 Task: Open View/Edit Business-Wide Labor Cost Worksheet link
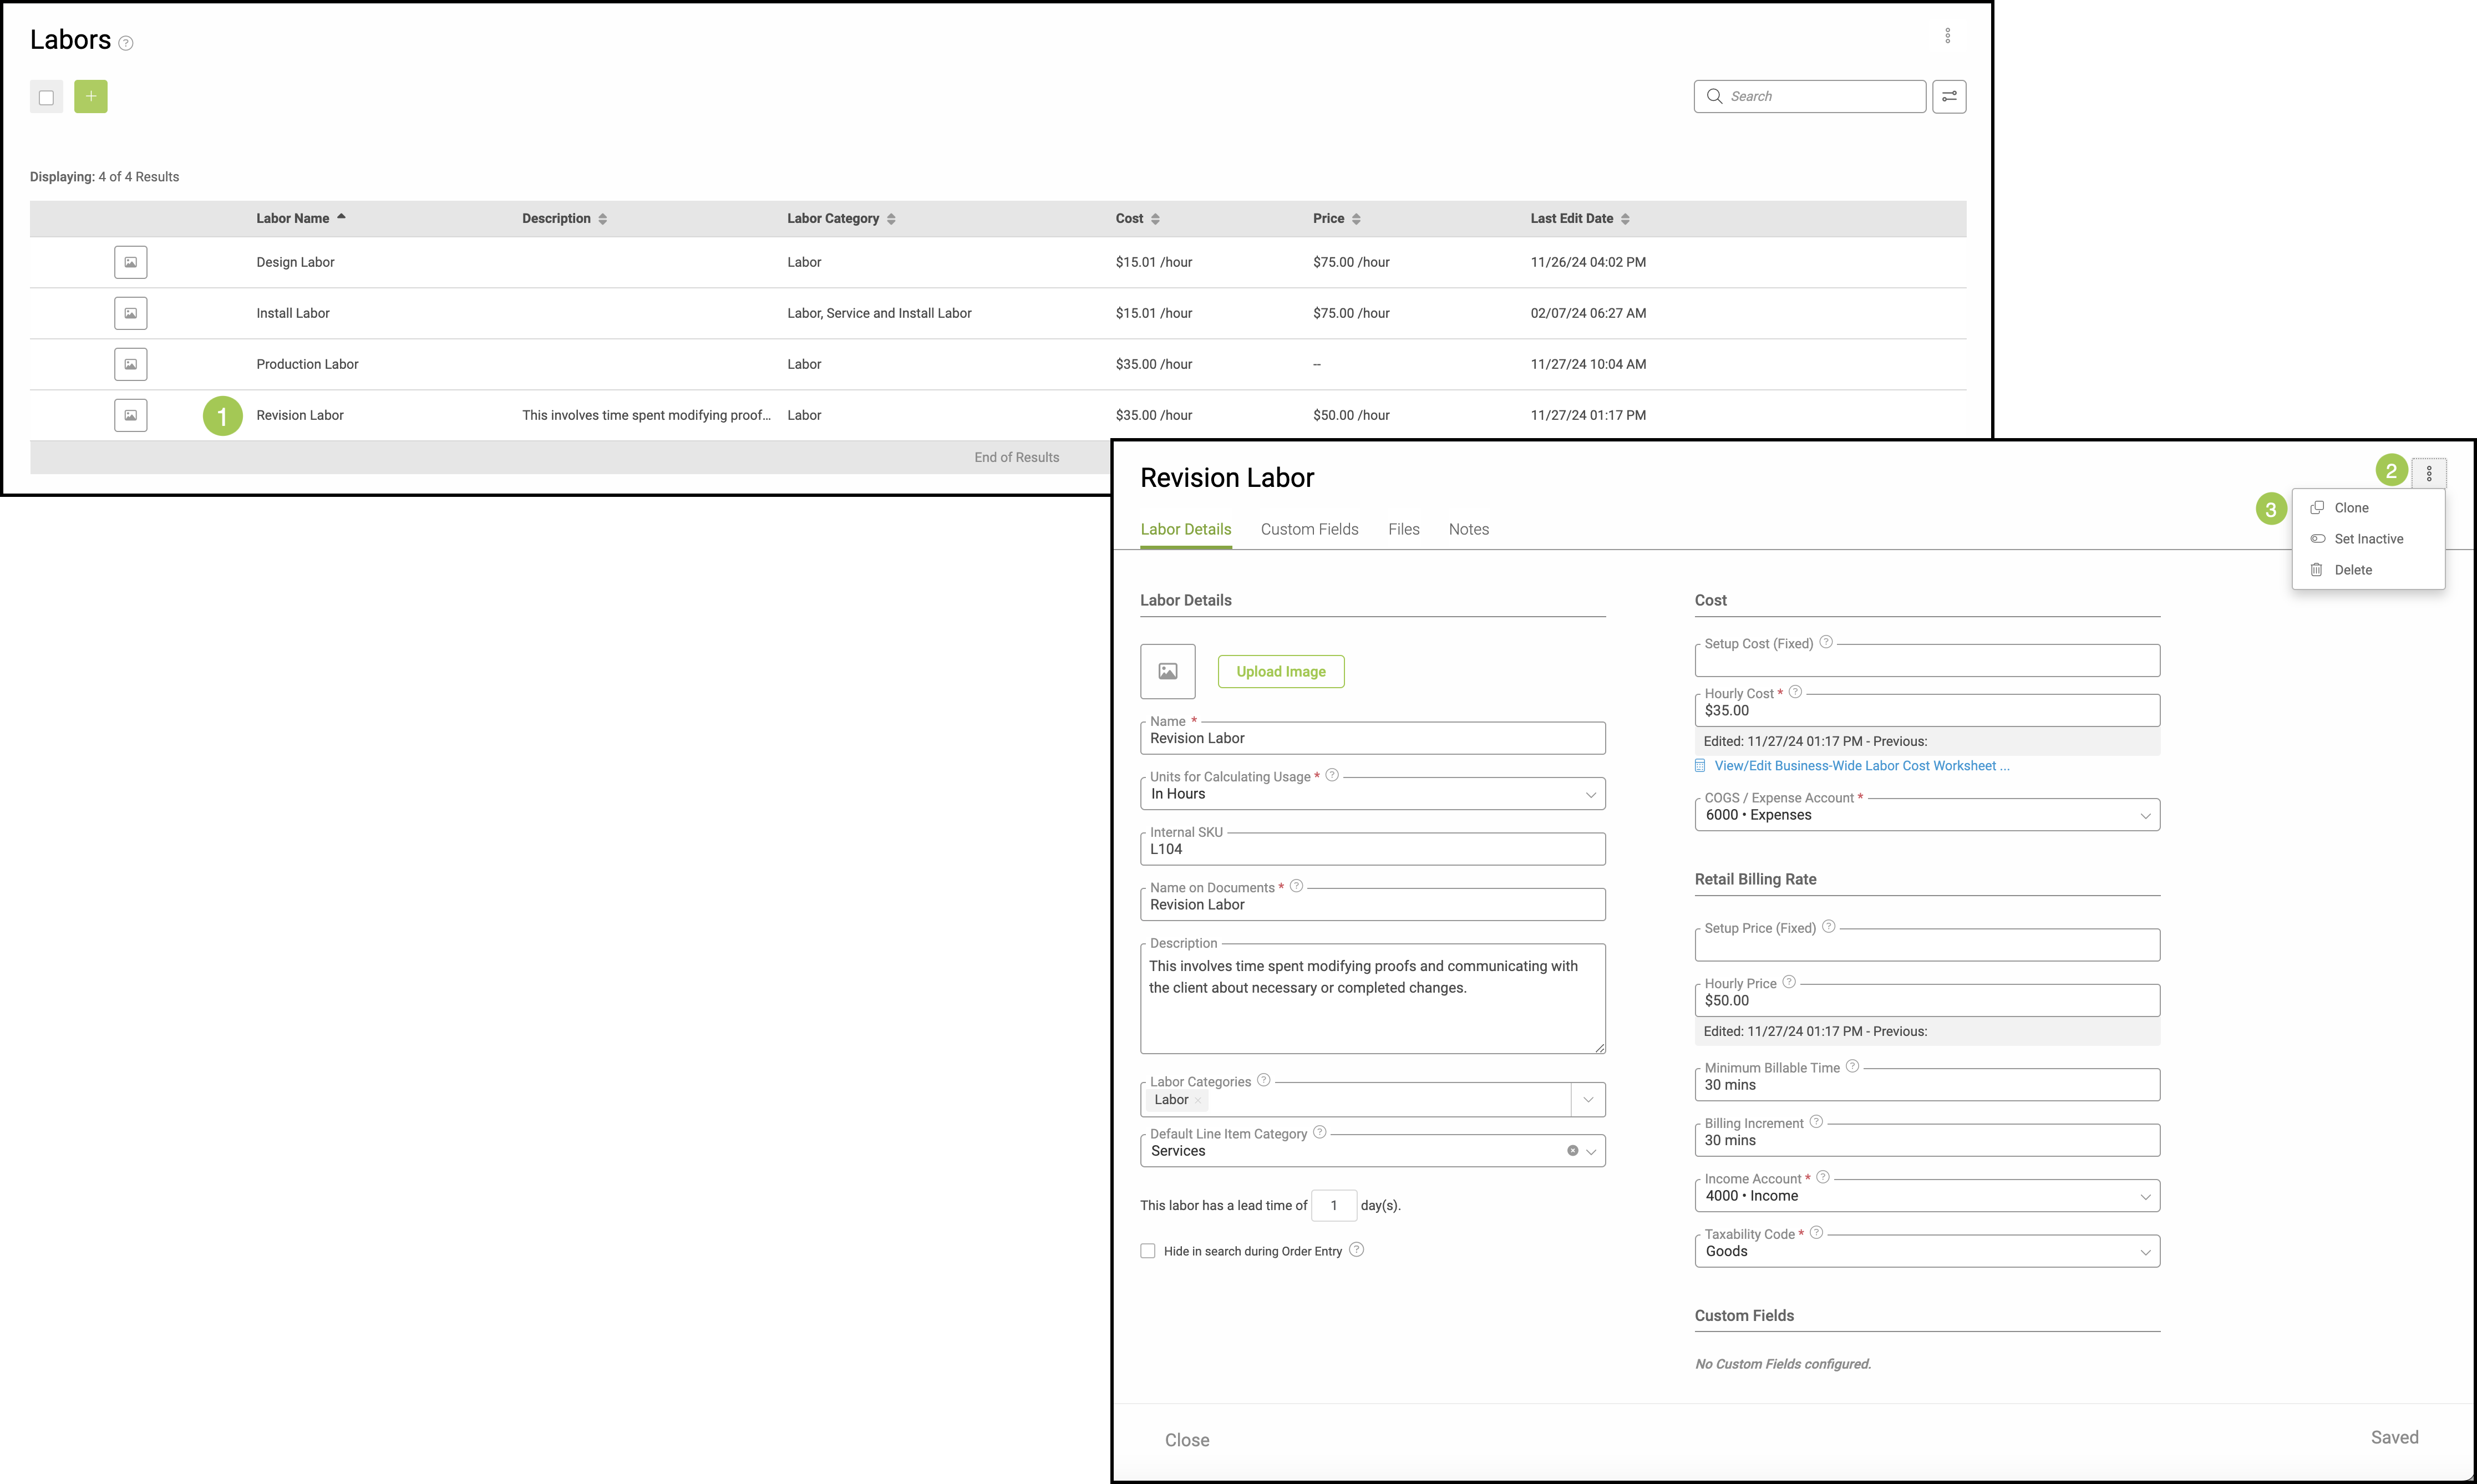(1860, 766)
